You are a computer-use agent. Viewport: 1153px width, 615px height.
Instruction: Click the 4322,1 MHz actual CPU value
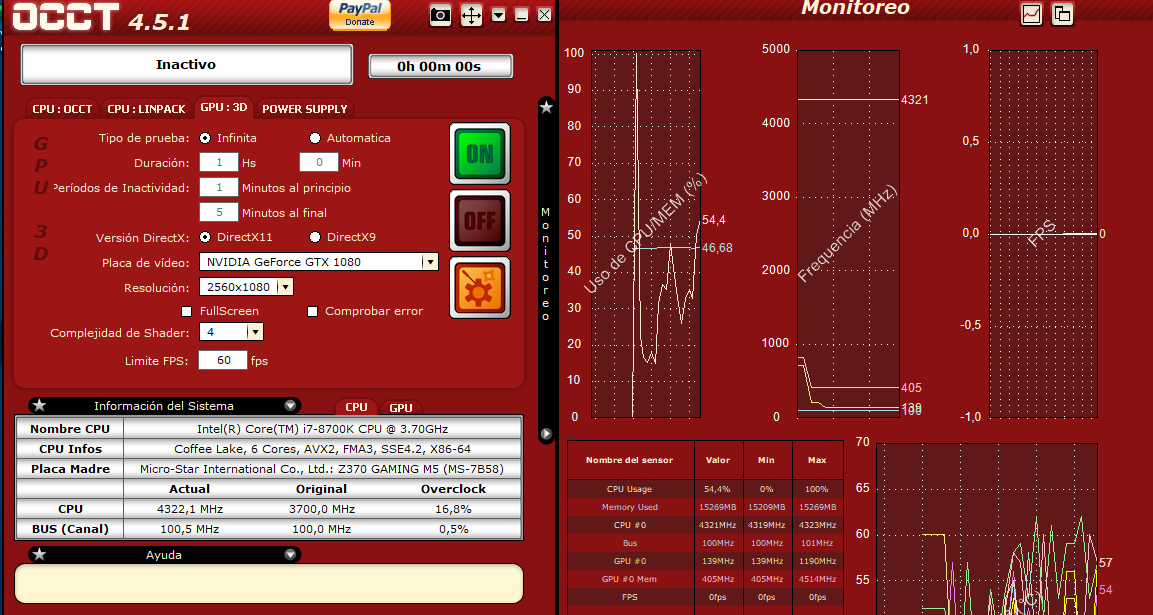190,509
